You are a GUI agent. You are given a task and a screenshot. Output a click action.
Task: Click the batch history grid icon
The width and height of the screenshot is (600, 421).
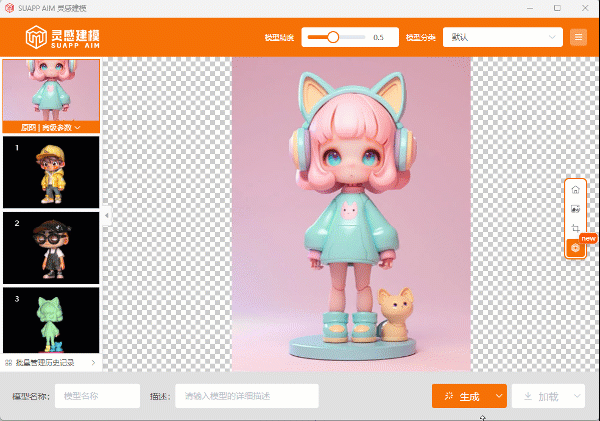coord(9,362)
